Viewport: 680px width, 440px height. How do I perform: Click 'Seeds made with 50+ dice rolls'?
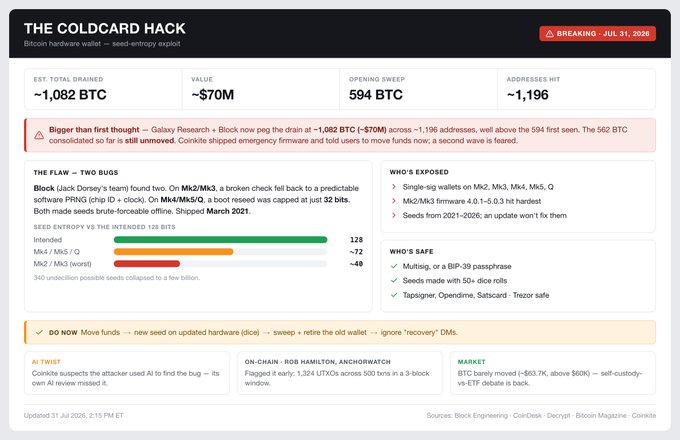[x=454, y=280]
